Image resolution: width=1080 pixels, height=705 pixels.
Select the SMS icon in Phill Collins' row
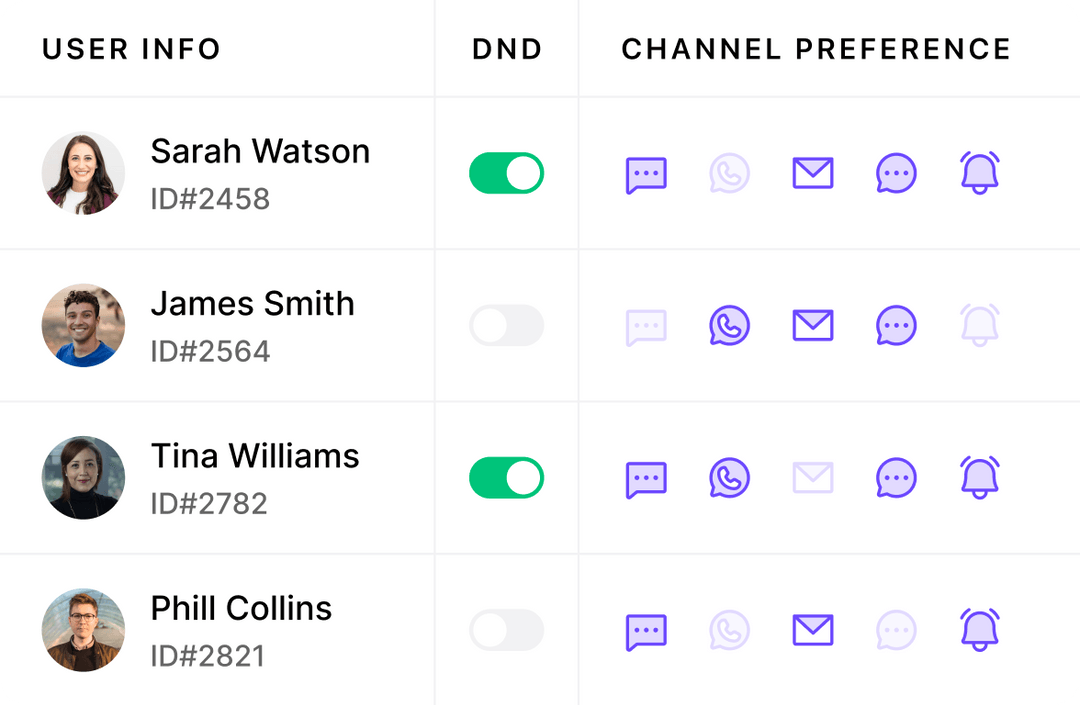coord(646,630)
